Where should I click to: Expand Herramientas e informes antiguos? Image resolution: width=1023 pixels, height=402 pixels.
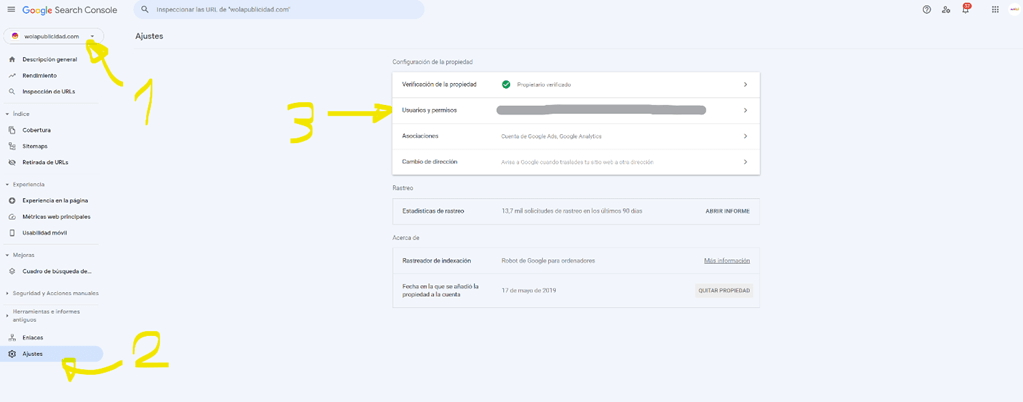click(x=7, y=316)
